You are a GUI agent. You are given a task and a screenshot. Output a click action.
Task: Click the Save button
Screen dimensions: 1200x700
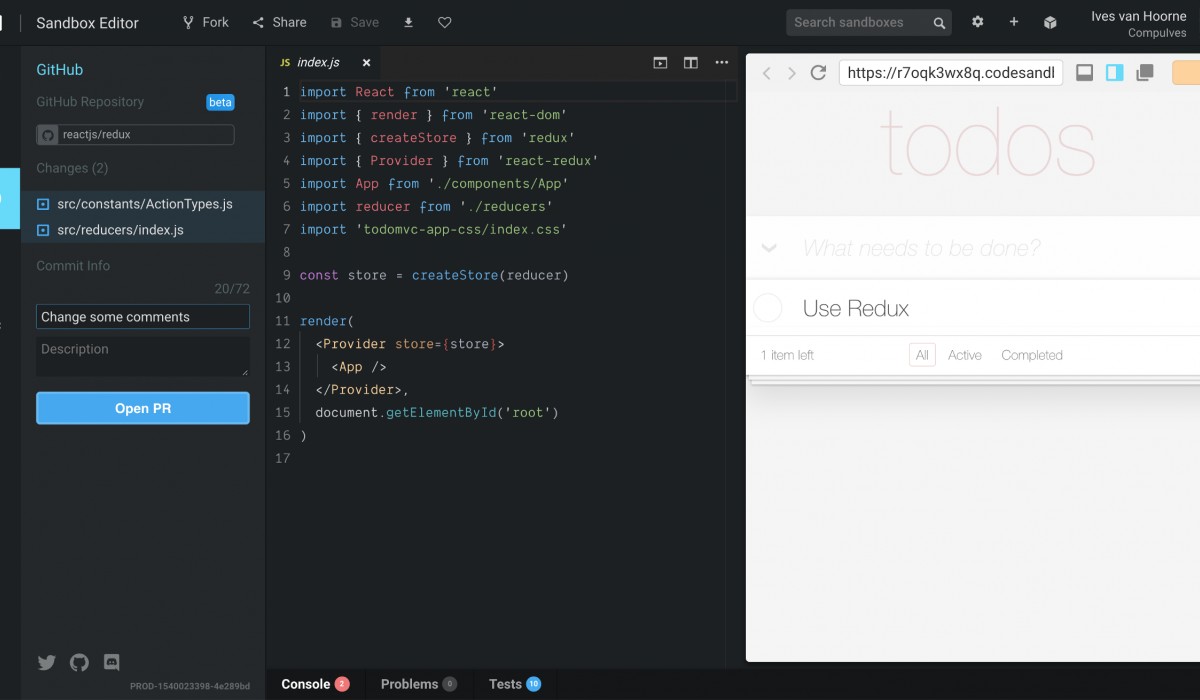[354, 22]
